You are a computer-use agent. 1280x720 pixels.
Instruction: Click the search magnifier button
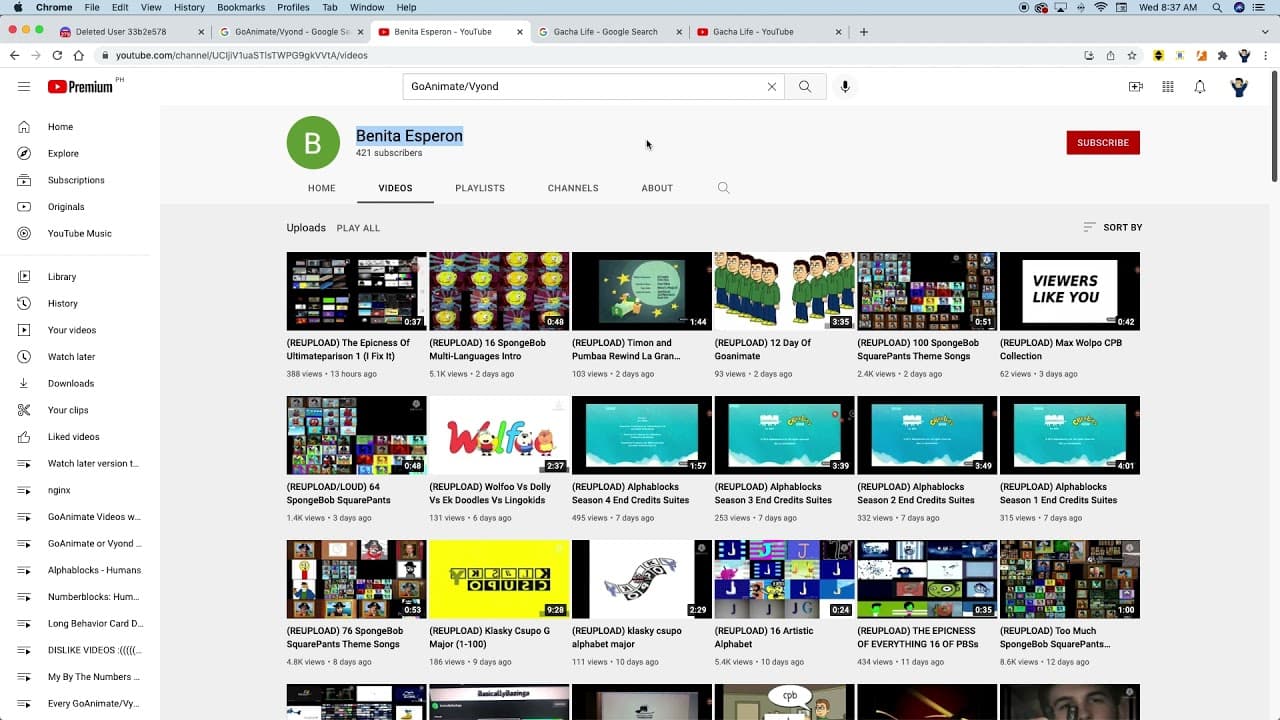tap(805, 86)
